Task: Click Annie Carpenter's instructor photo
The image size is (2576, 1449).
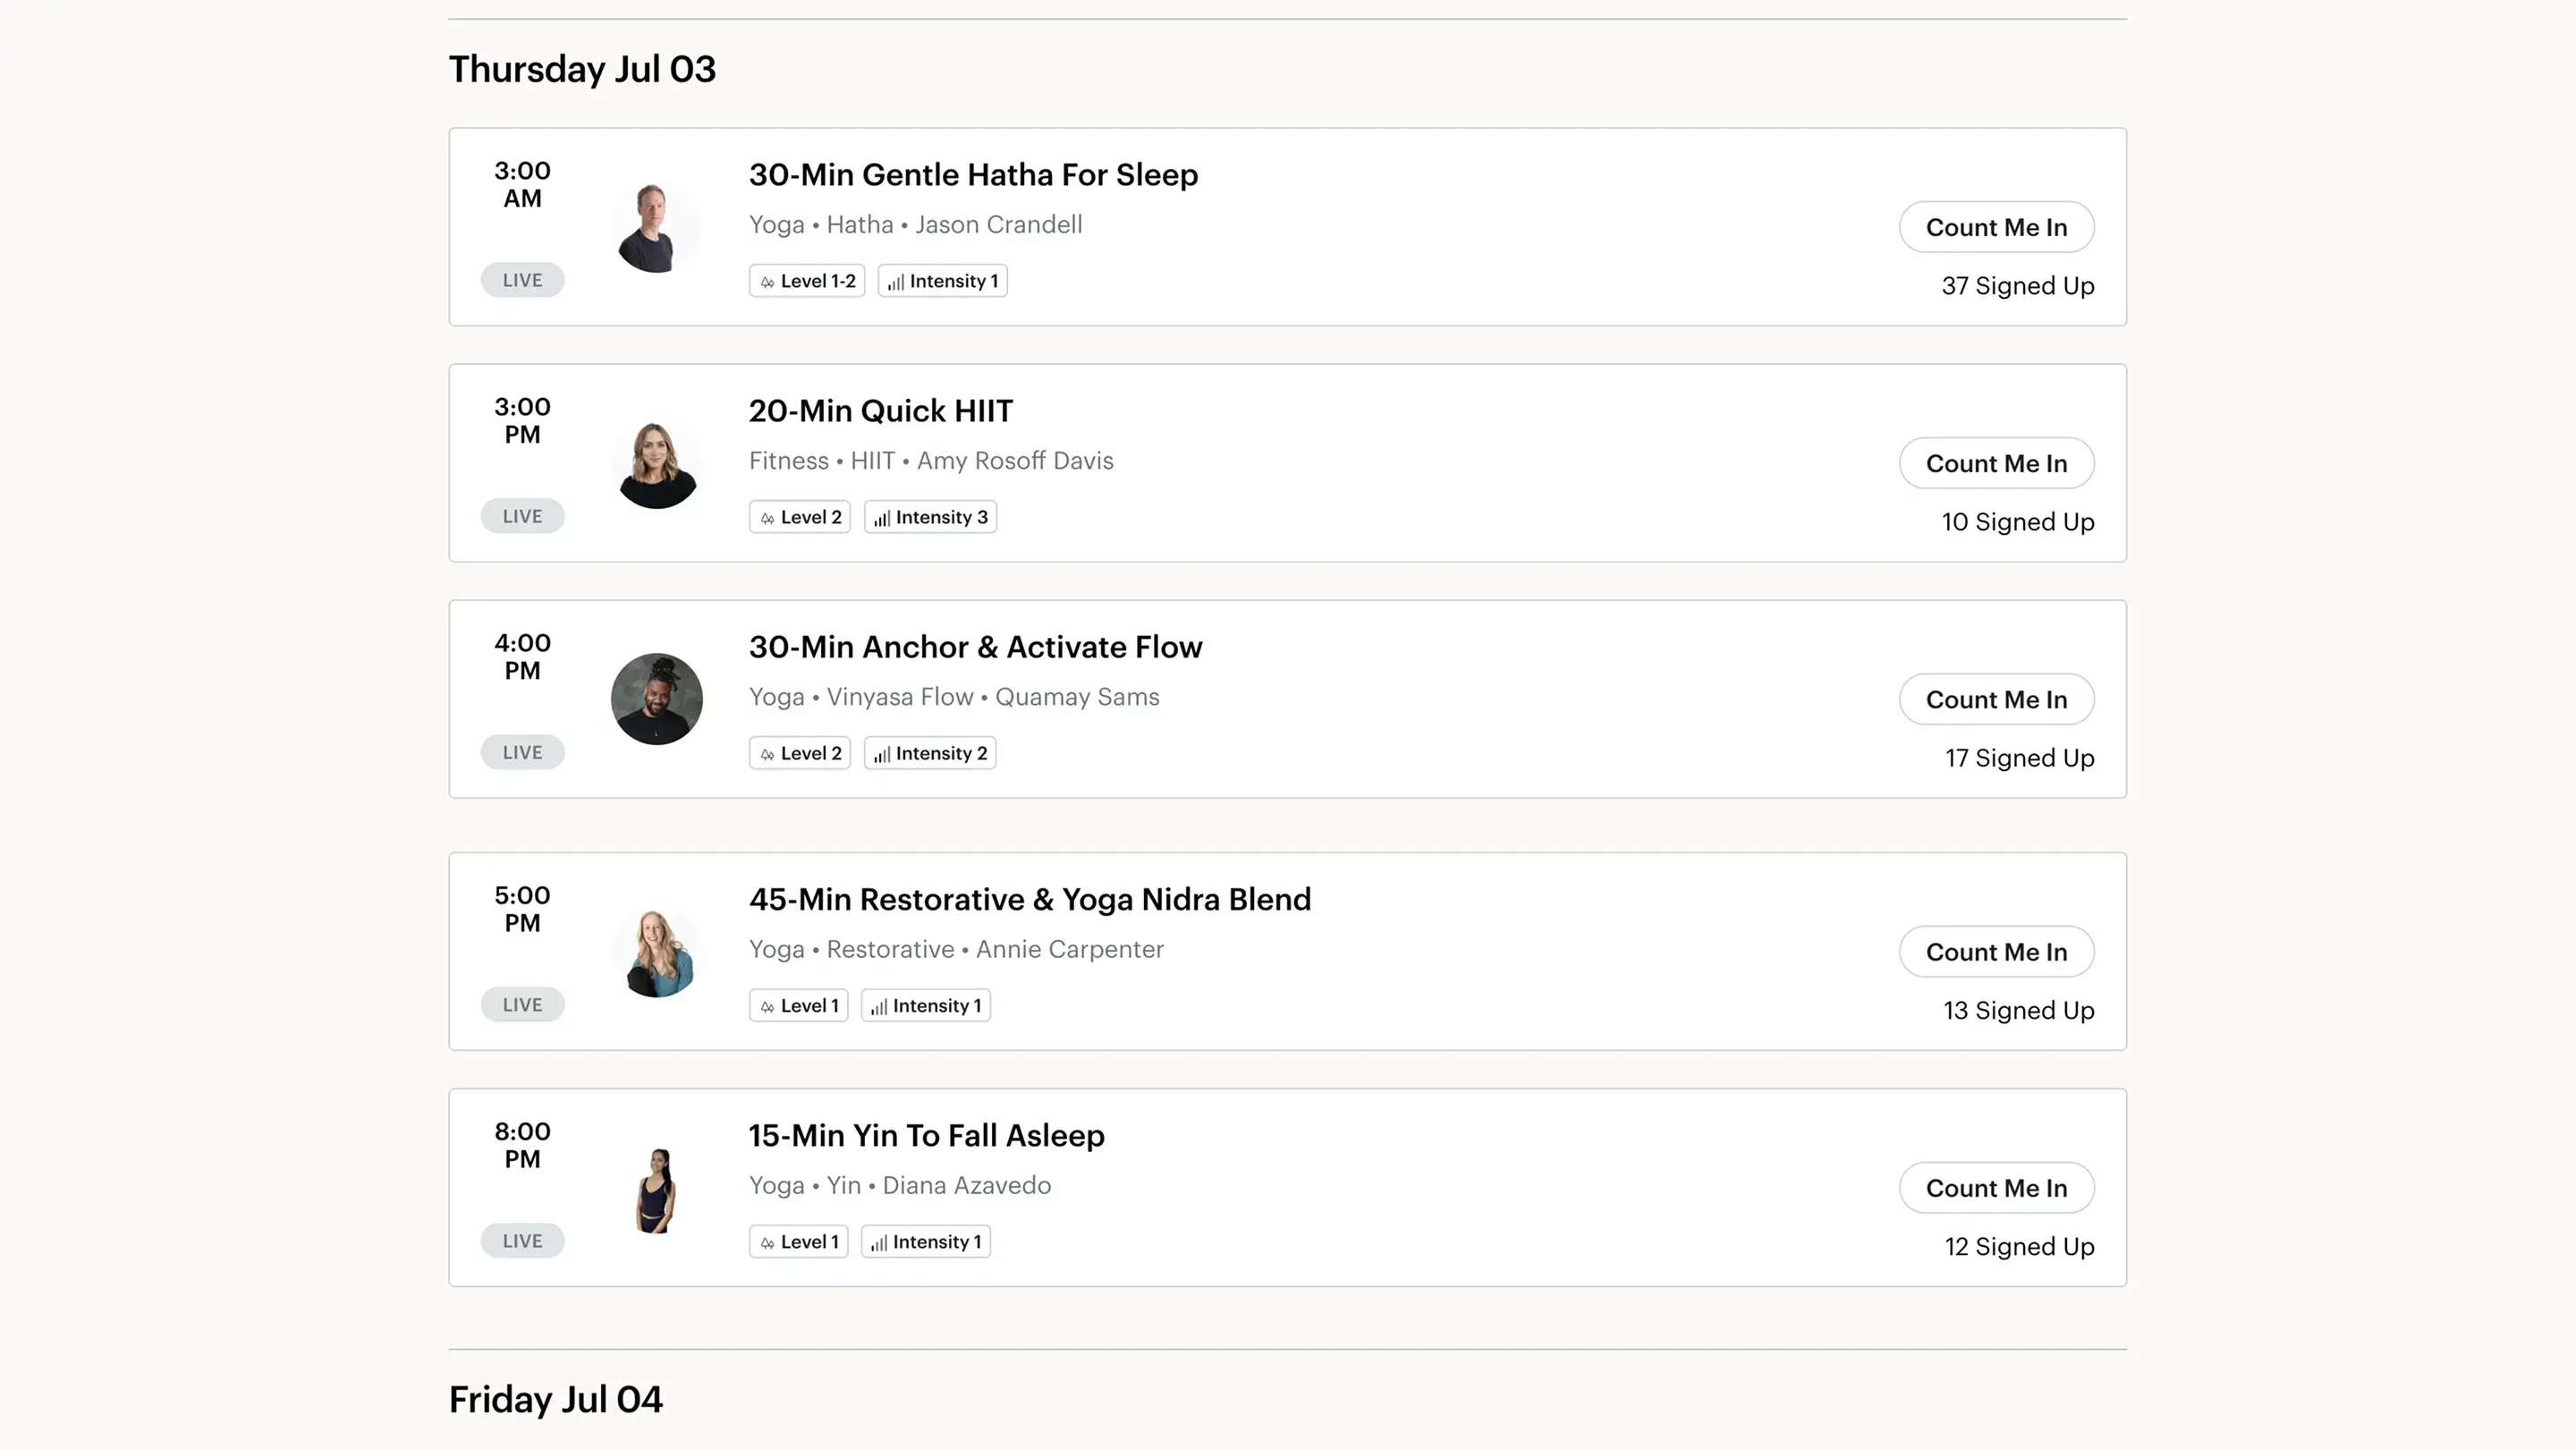Action: coord(656,952)
